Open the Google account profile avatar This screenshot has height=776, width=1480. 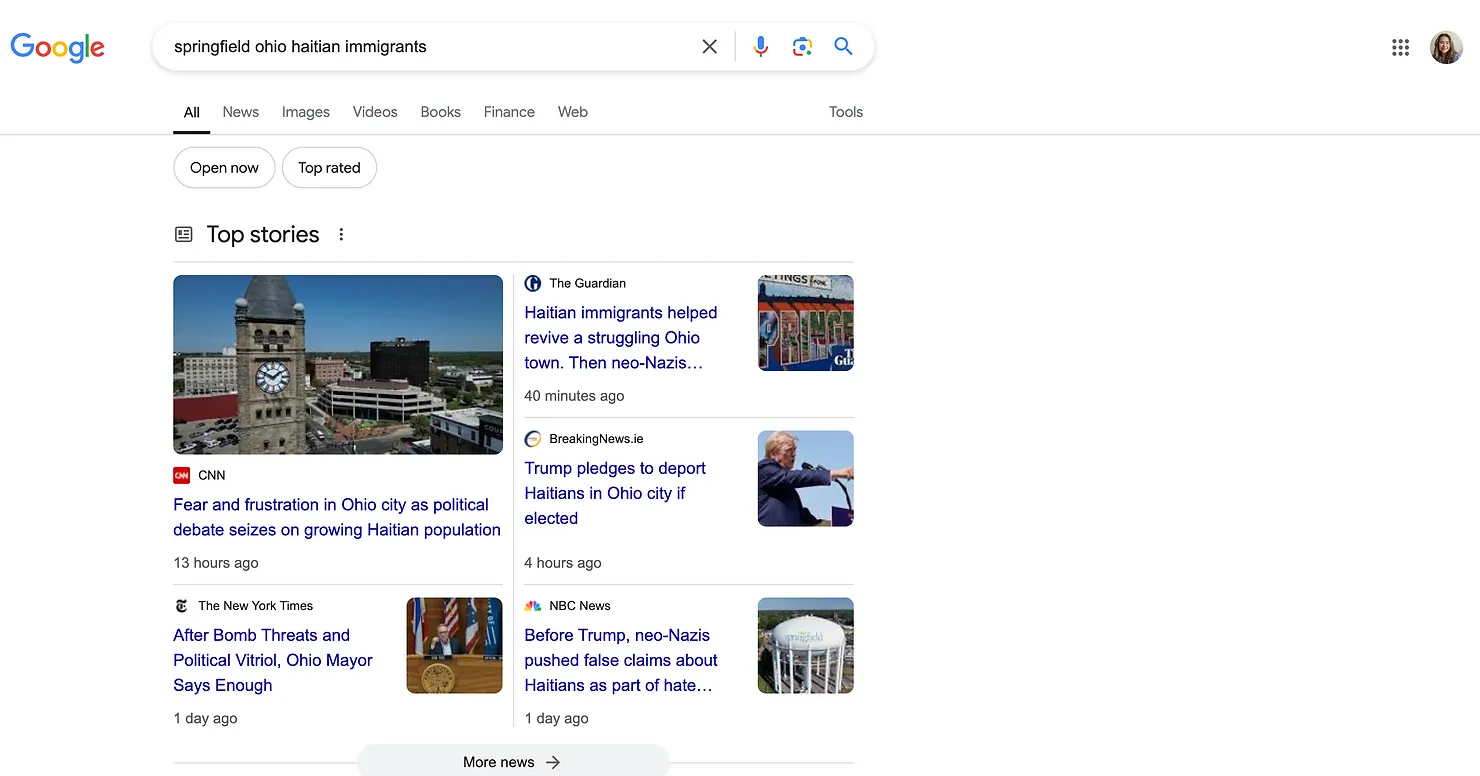tap(1446, 47)
